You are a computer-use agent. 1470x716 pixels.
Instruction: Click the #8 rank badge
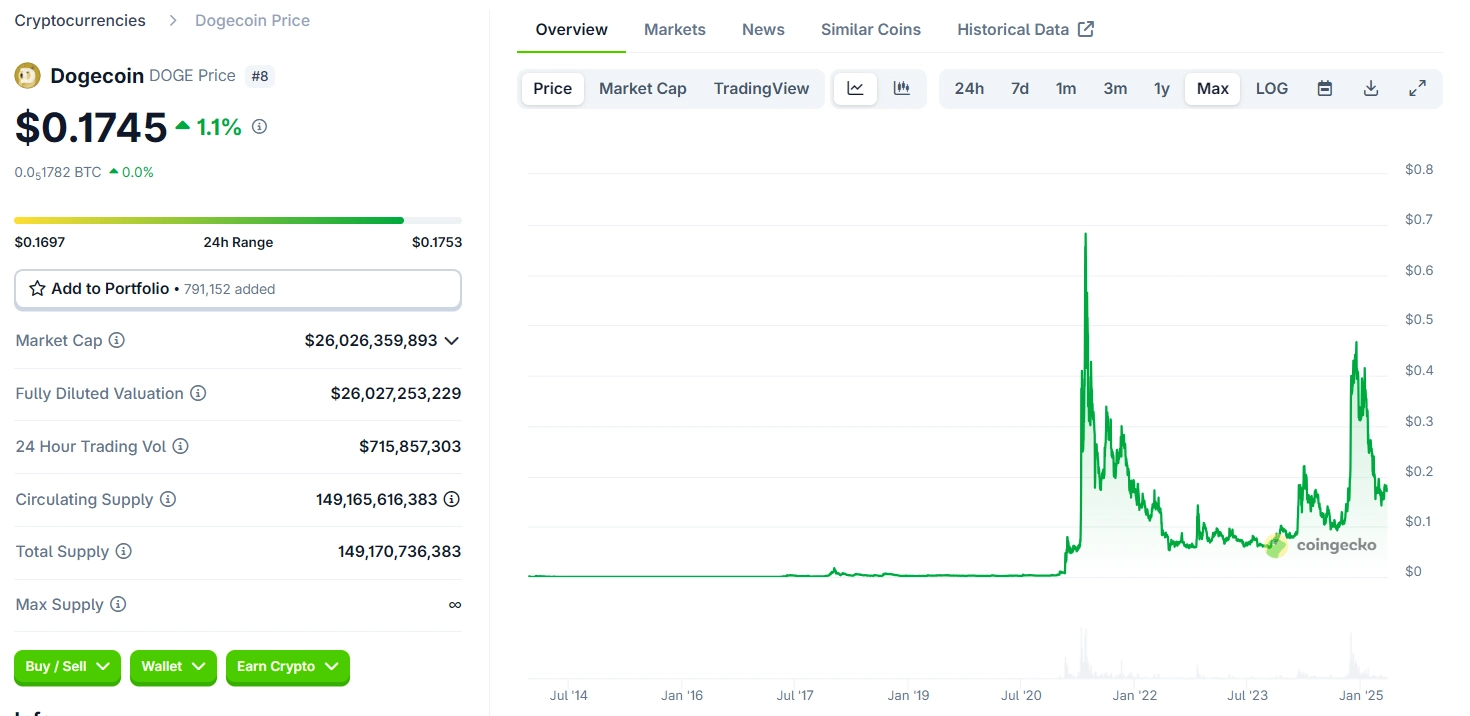pos(260,76)
